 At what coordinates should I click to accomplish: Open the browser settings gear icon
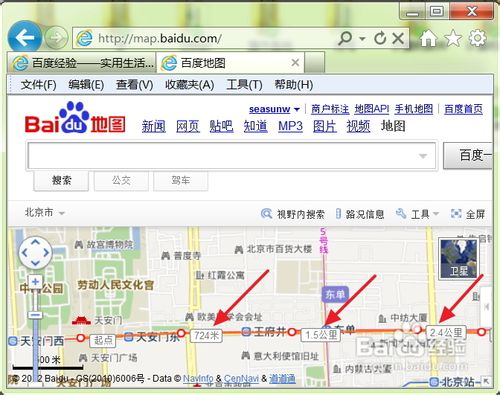477,38
